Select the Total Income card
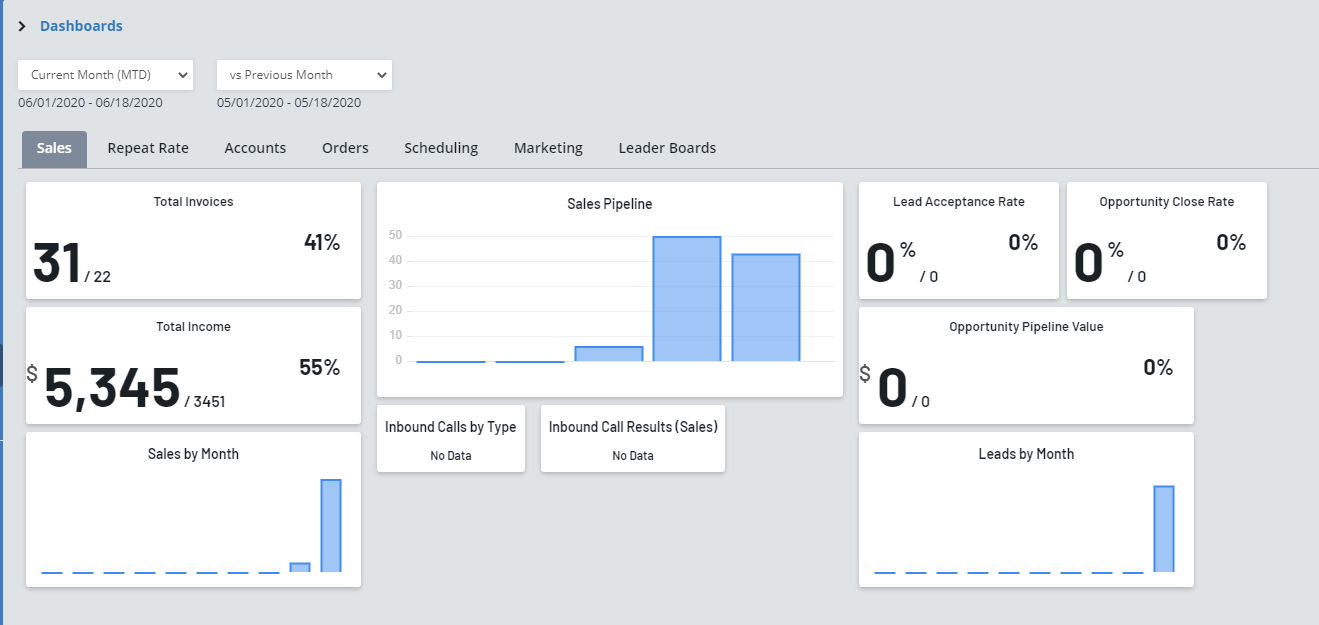This screenshot has width=1319, height=625. 193,366
